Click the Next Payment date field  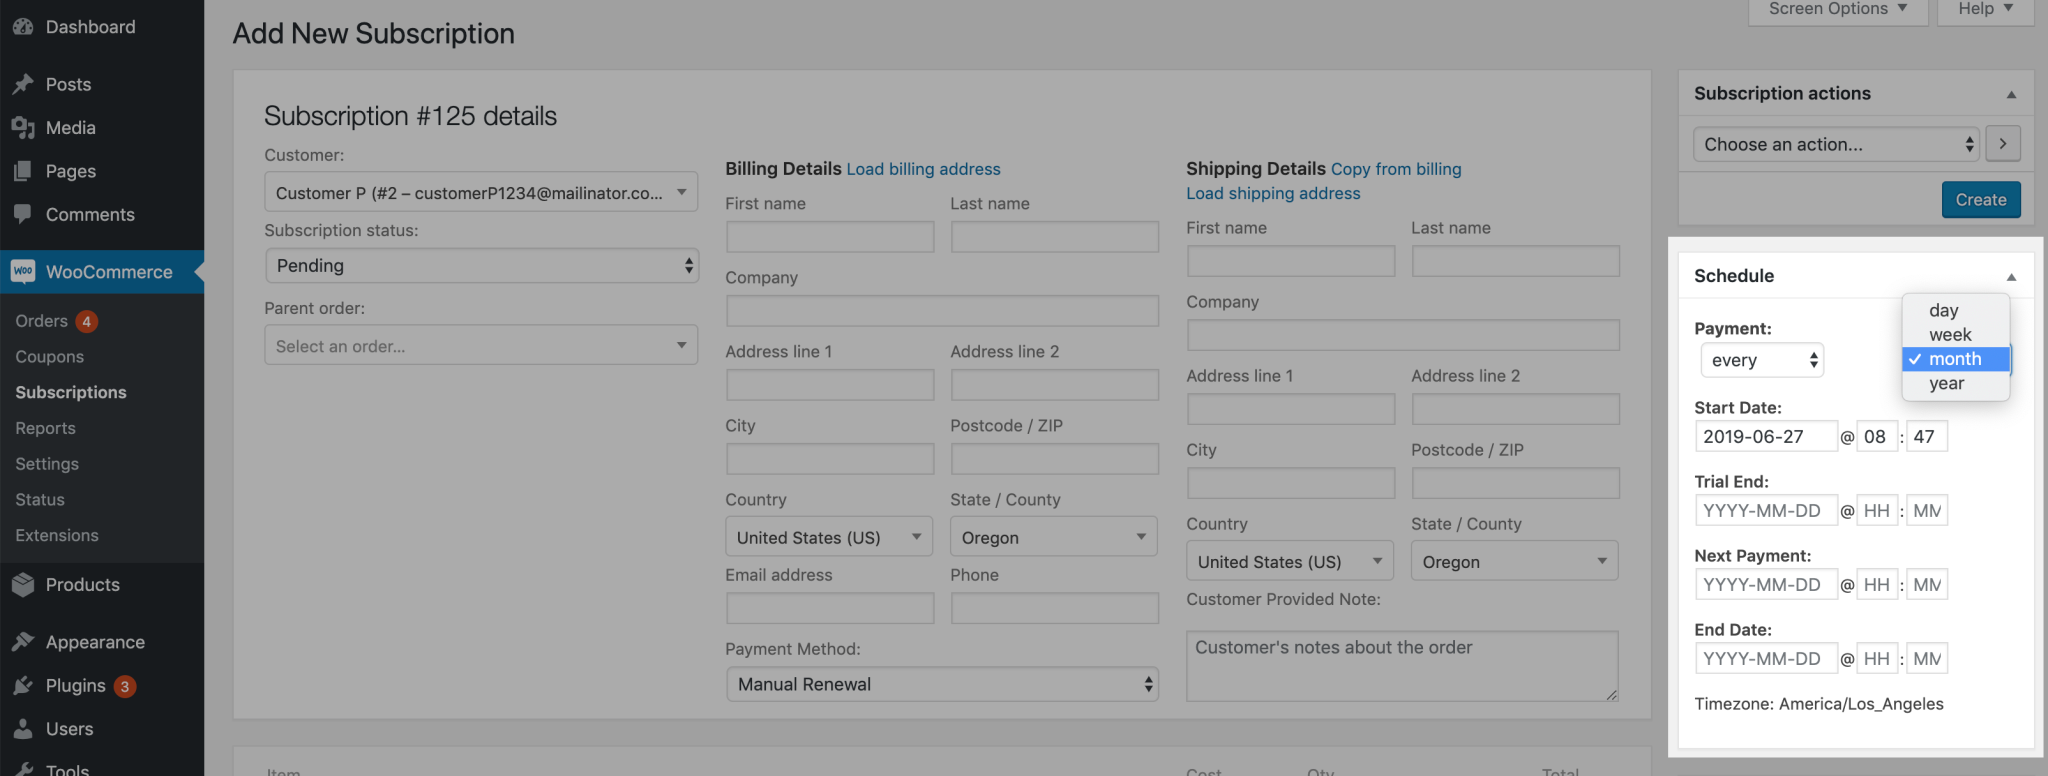[1766, 584]
